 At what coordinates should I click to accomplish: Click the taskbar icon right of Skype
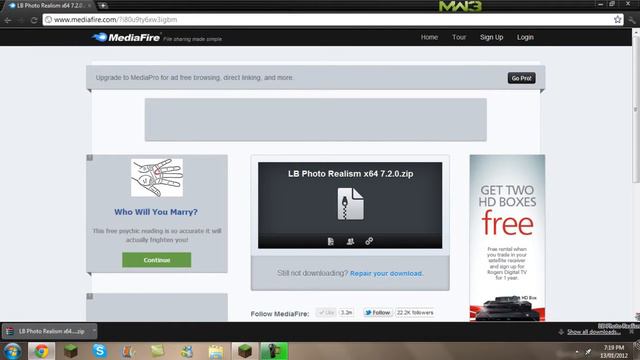[x=129, y=351]
